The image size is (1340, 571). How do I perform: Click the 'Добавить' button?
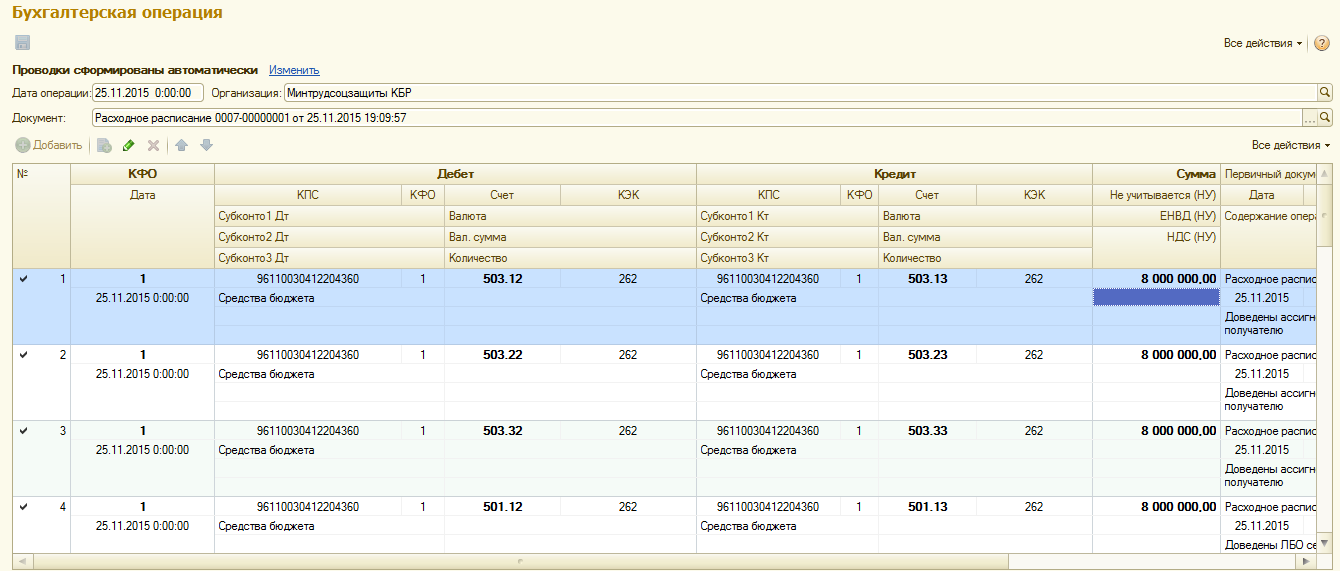tap(49, 145)
